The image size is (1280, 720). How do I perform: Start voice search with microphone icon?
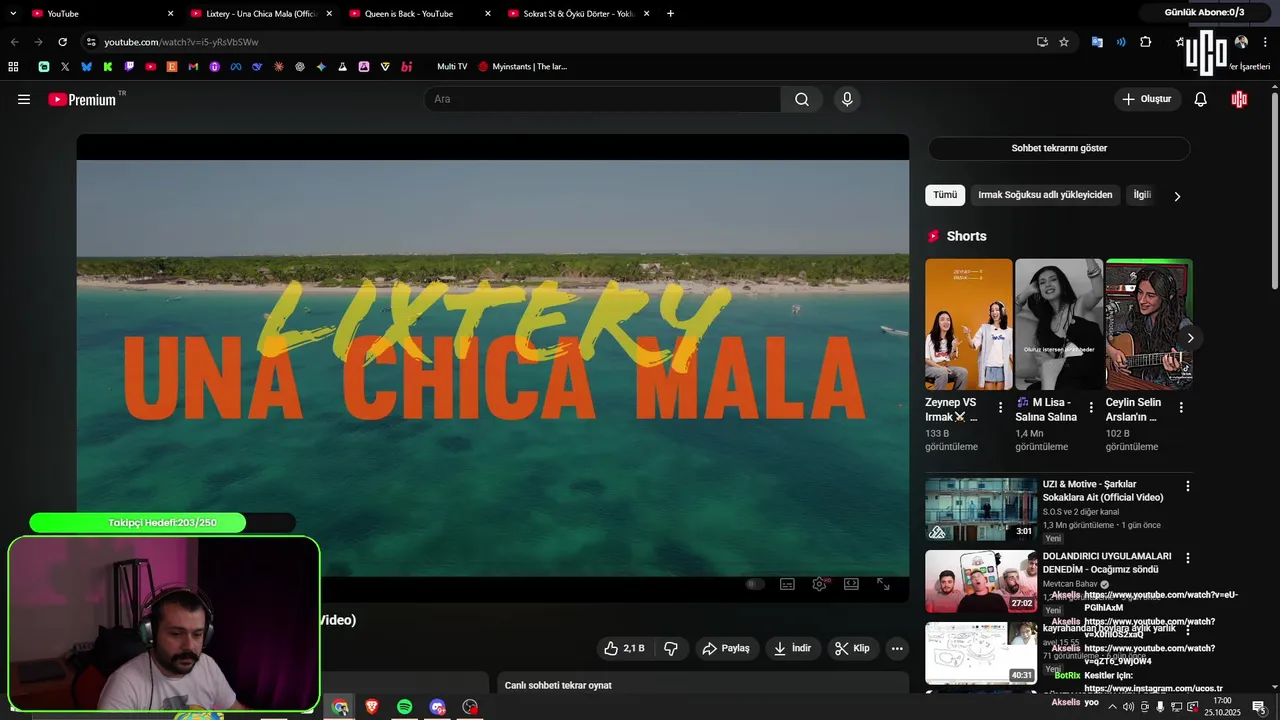point(847,99)
